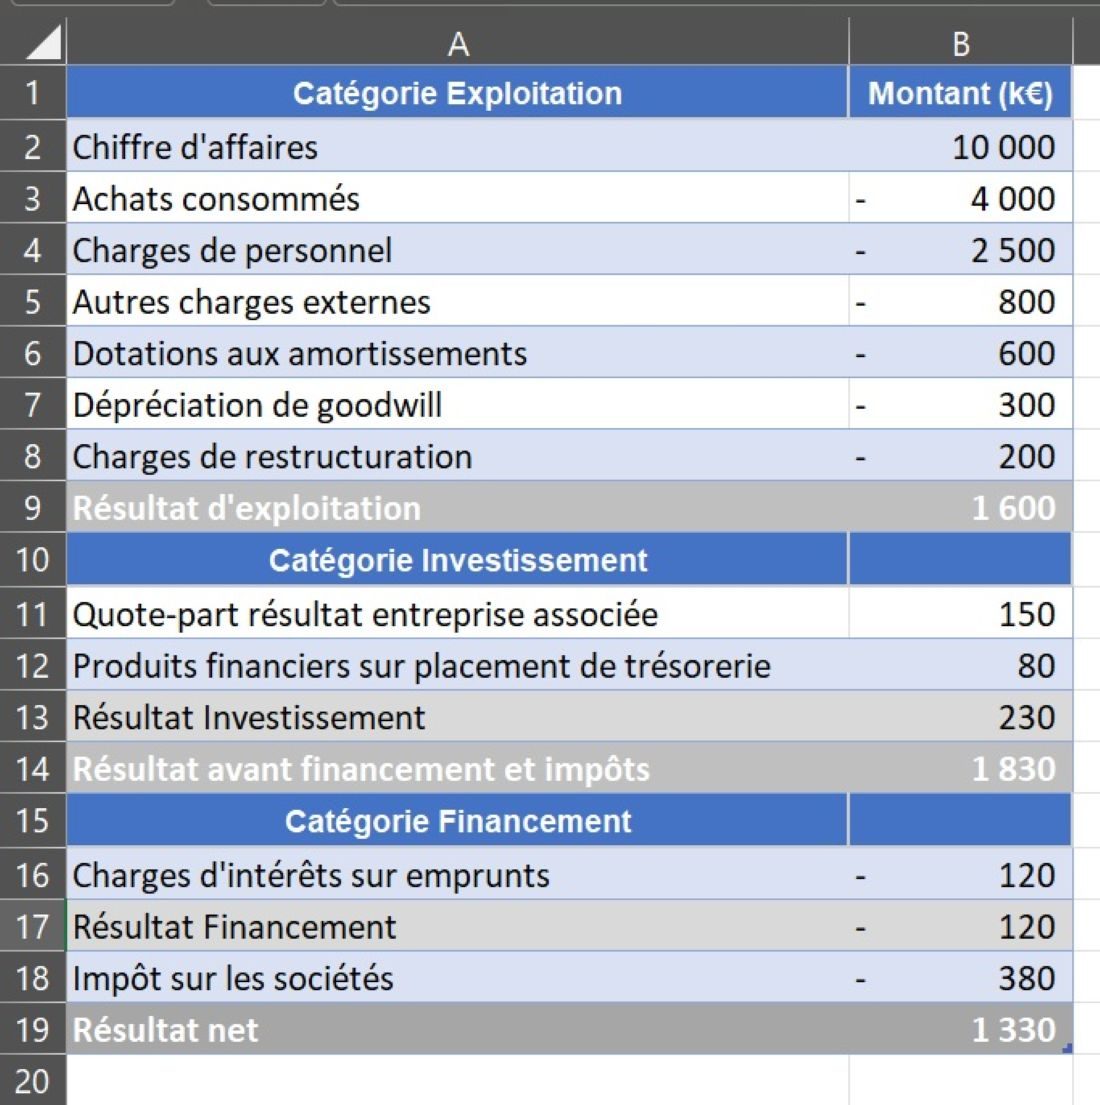Click cell 'Résultat Financement'
This screenshot has width=1100, height=1105.
[457, 926]
